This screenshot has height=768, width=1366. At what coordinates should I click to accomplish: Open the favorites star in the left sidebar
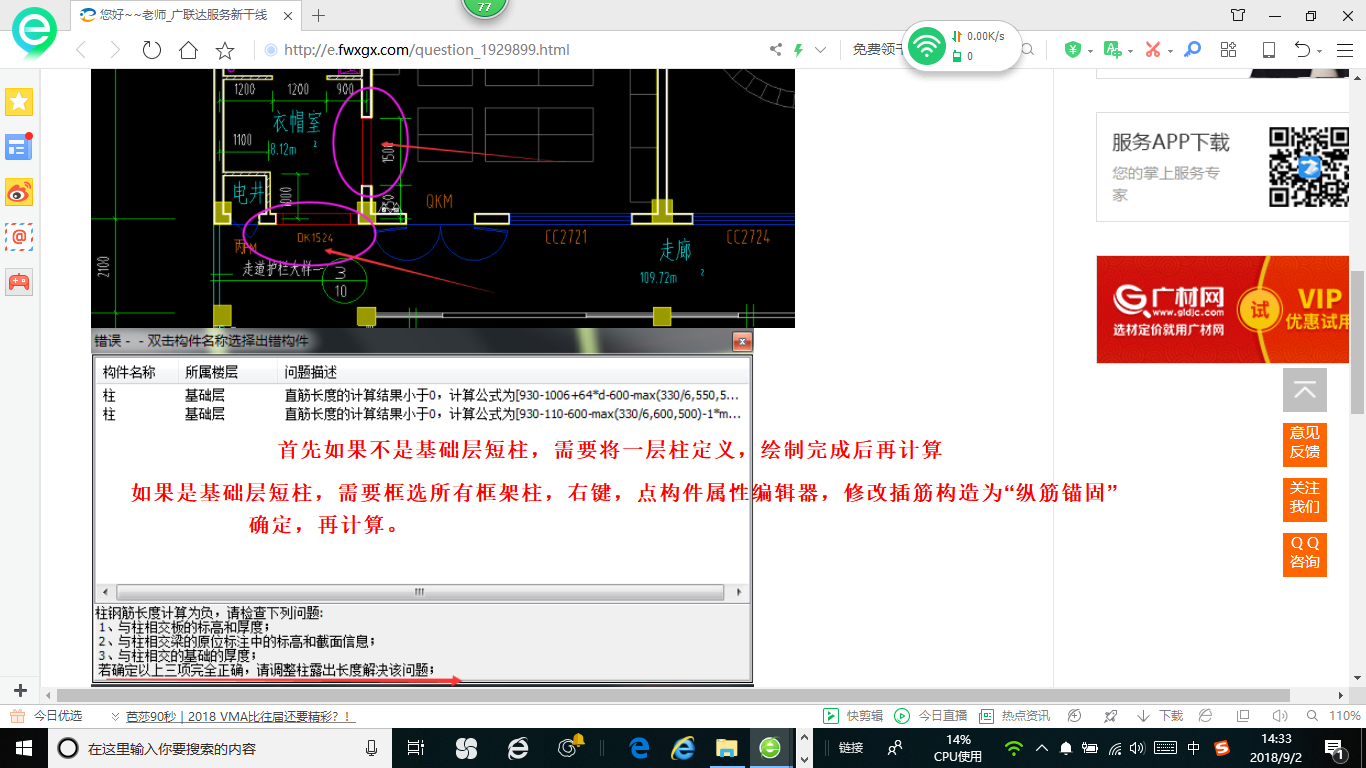pos(19,101)
